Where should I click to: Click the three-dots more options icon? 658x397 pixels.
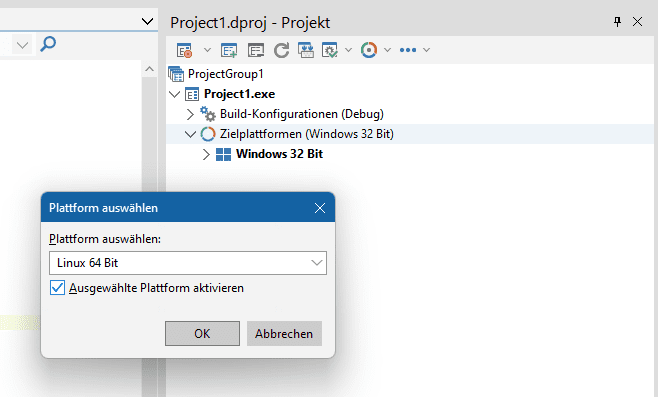[408, 50]
